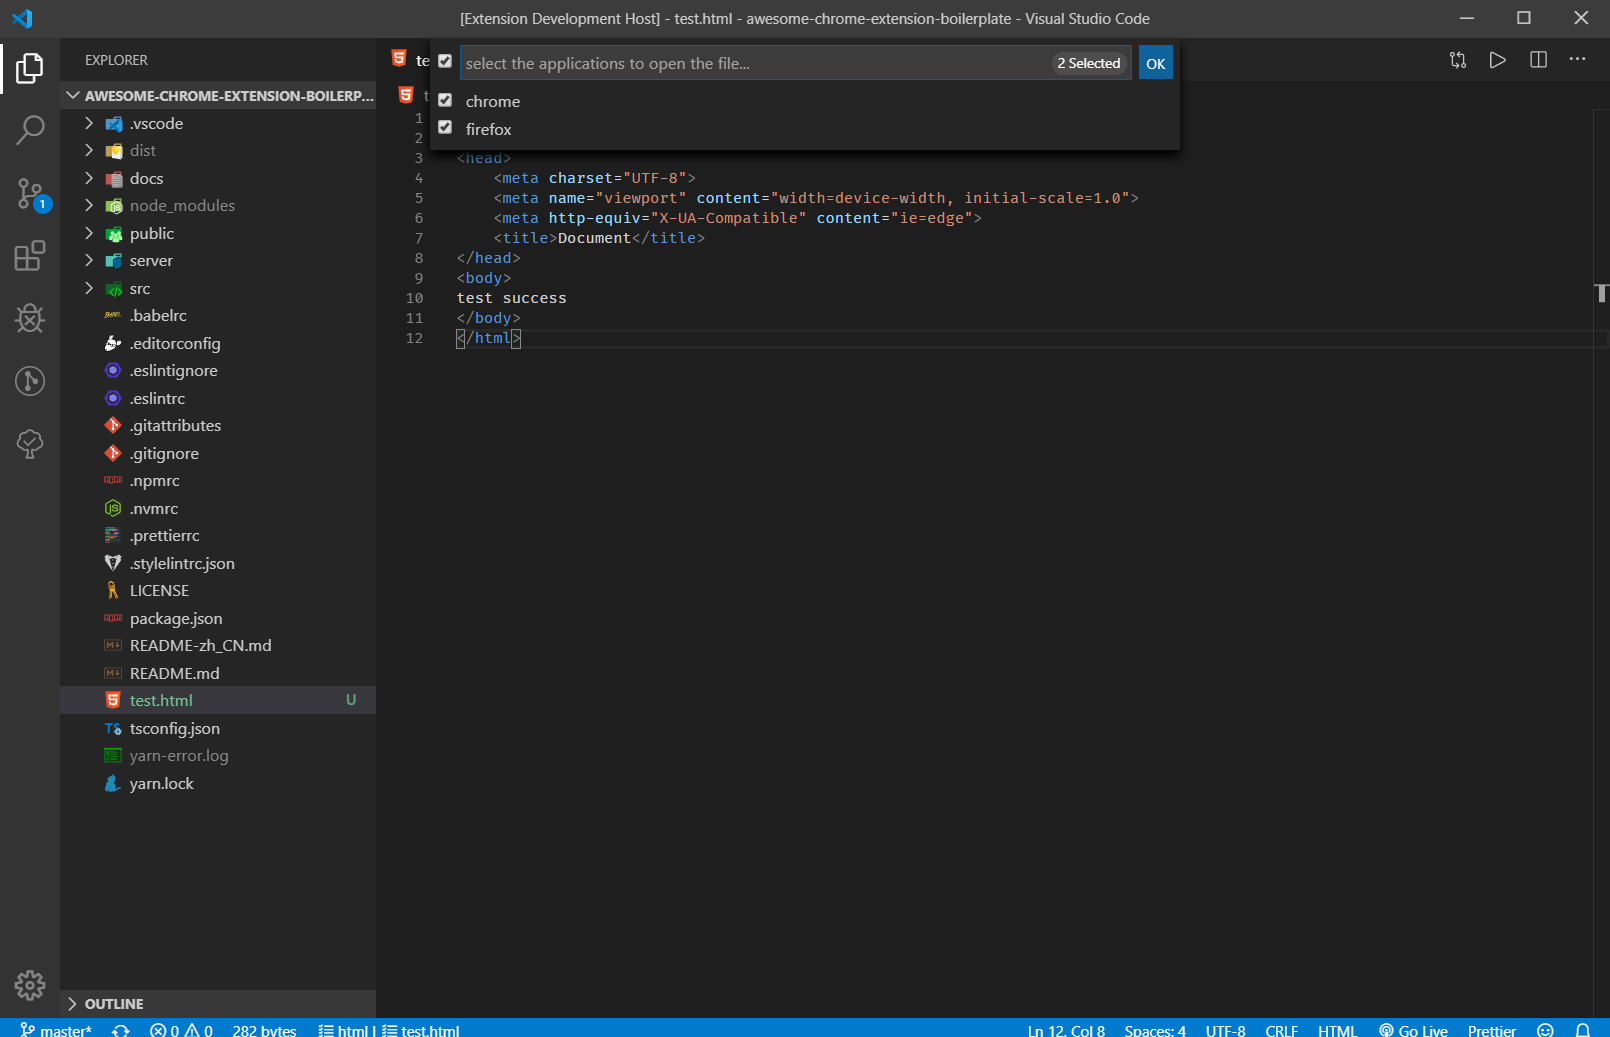
Task: Open the .eslintignore file
Action: tap(218, 371)
